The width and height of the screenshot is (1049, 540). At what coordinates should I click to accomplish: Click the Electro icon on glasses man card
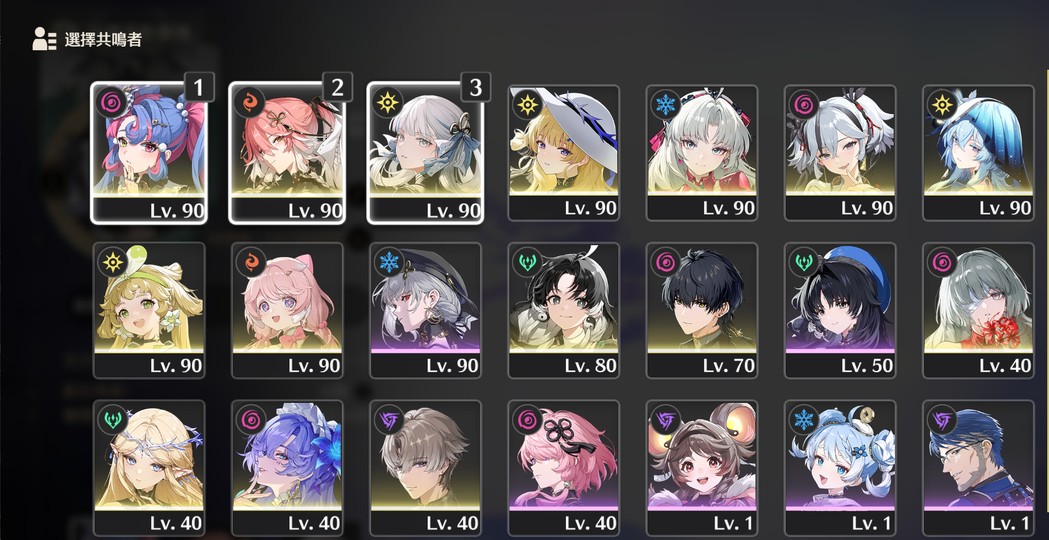pos(942,420)
